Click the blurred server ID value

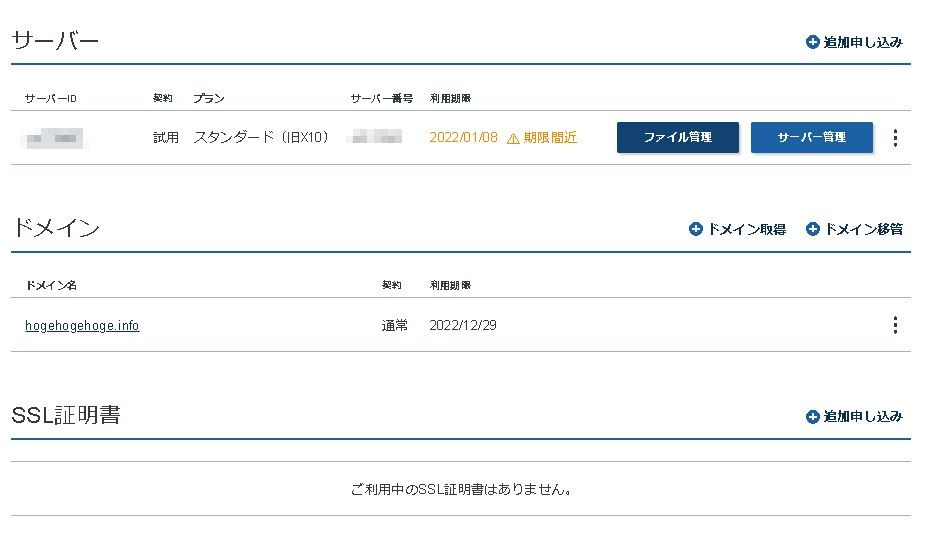(x=55, y=138)
